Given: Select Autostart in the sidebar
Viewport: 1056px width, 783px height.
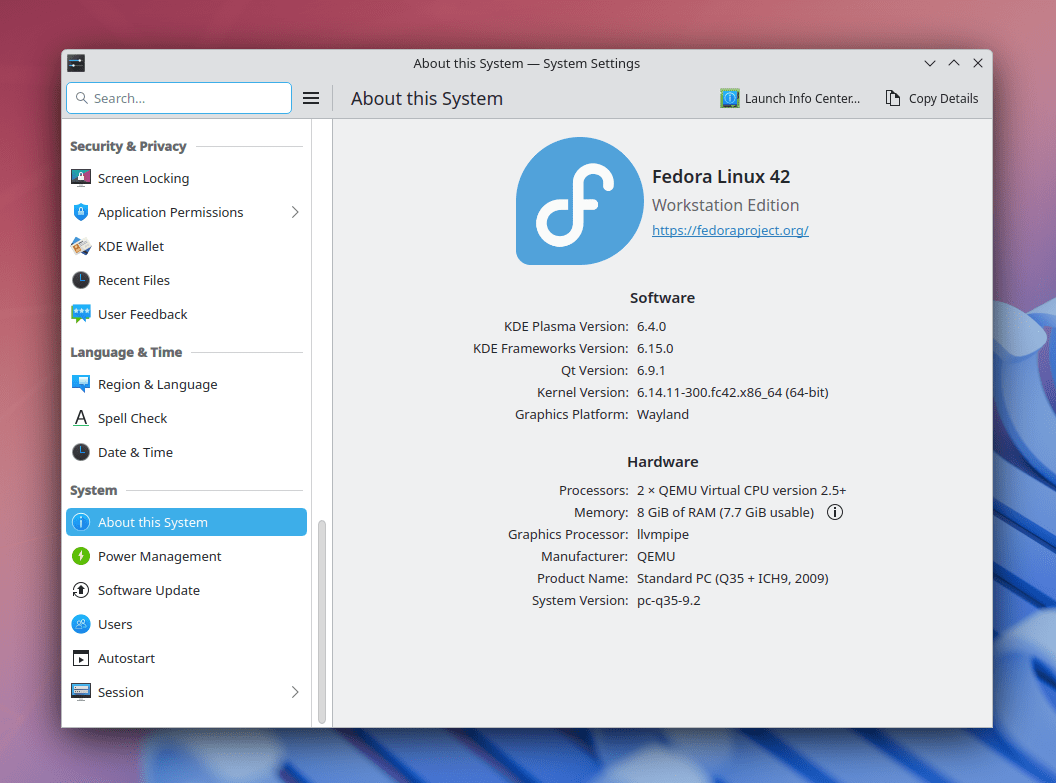Looking at the screenshot, I should [187, 658].
